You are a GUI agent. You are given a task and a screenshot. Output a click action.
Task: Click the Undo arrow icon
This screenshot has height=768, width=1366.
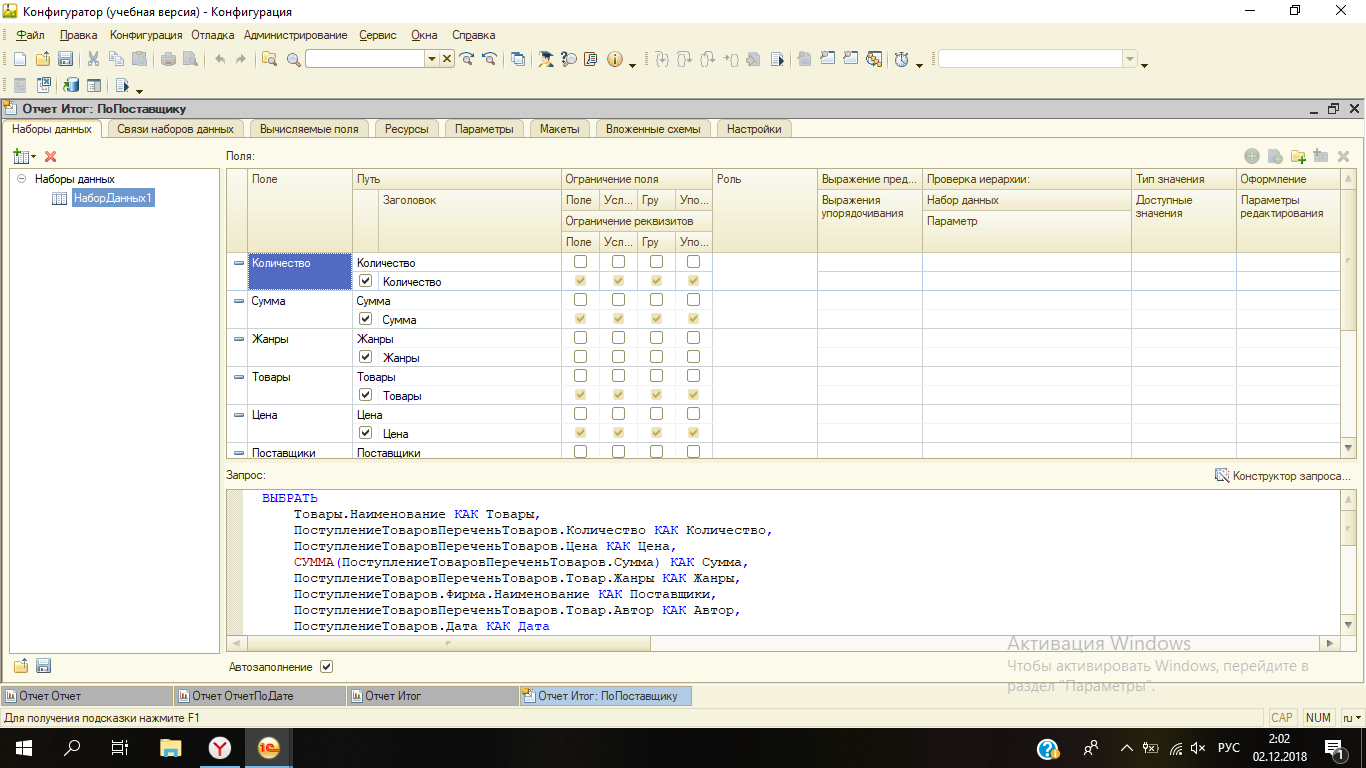click(x=219, y=59)
